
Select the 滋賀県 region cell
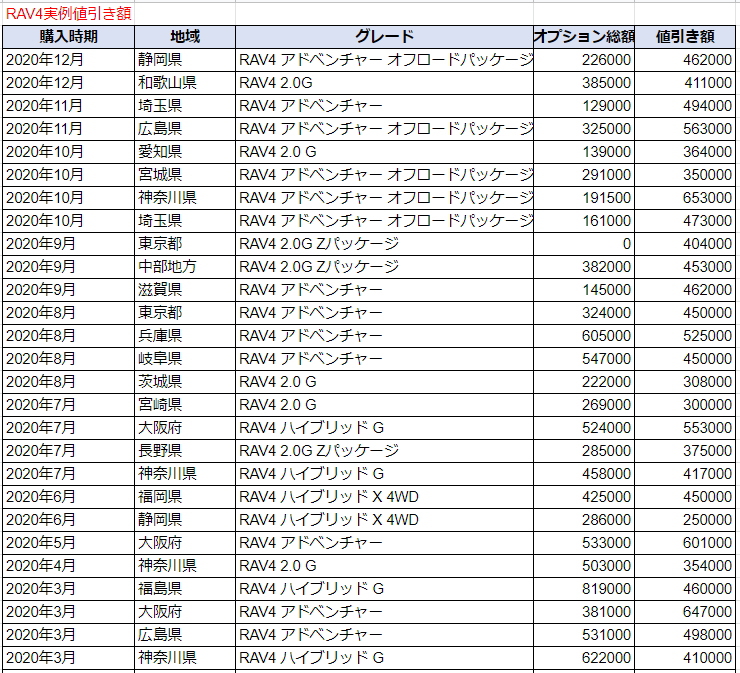185,290
